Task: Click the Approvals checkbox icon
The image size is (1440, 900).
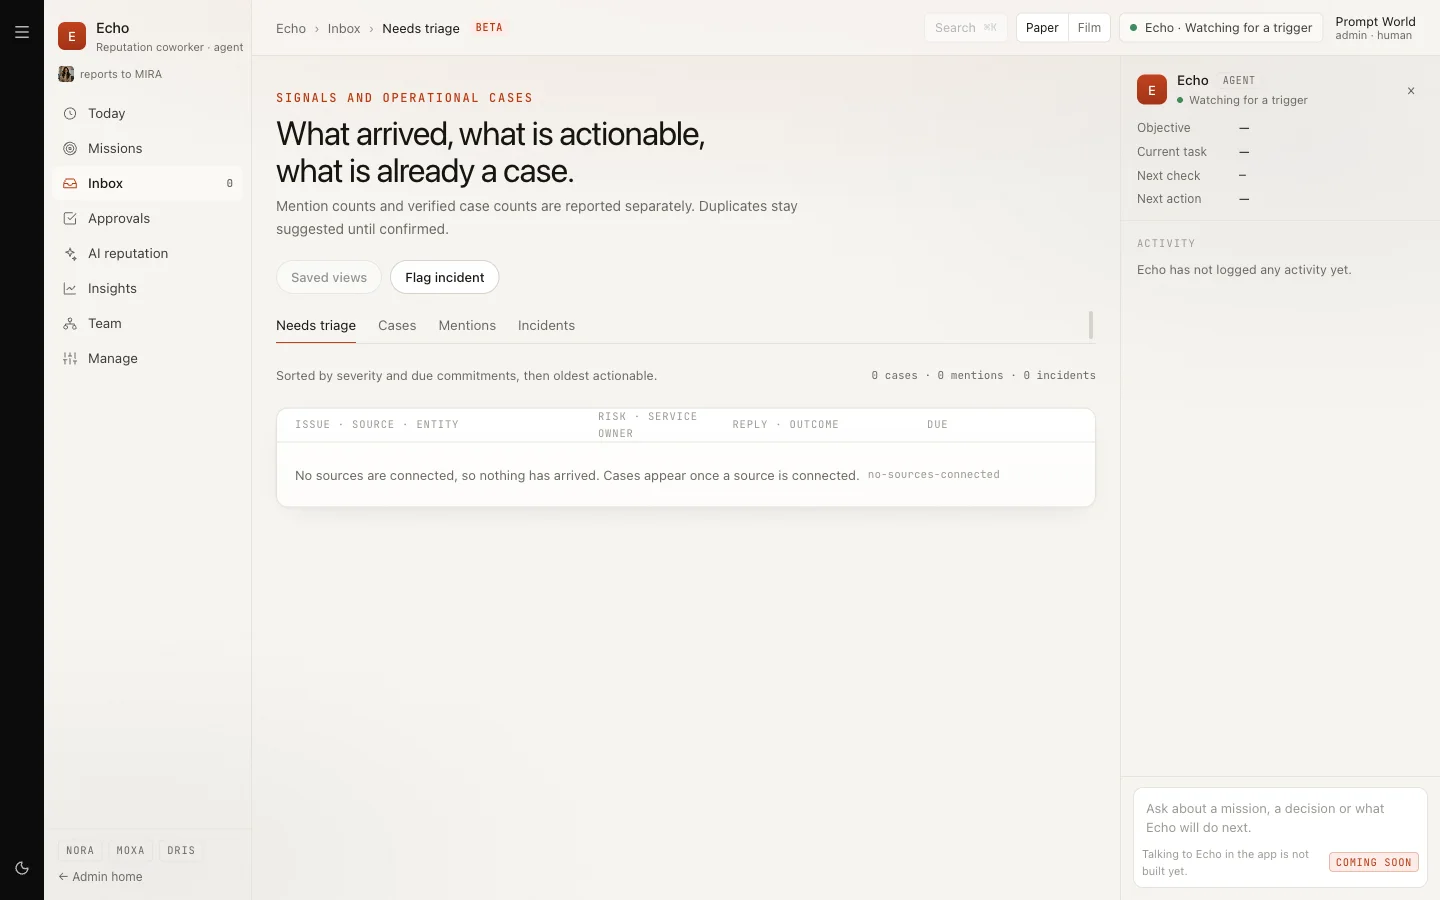Action: pyautogui.click(x=70, y=219)
